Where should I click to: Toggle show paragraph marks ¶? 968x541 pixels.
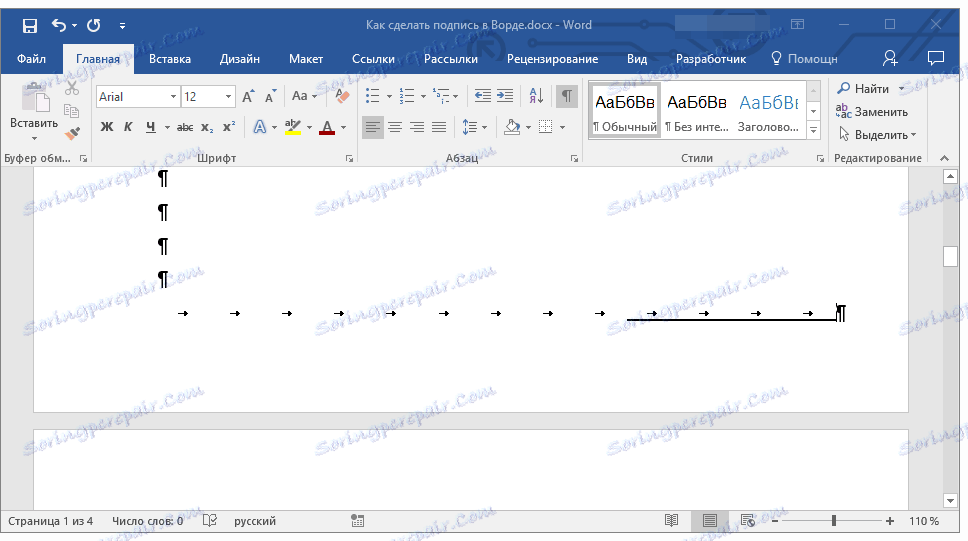point(566,96)
